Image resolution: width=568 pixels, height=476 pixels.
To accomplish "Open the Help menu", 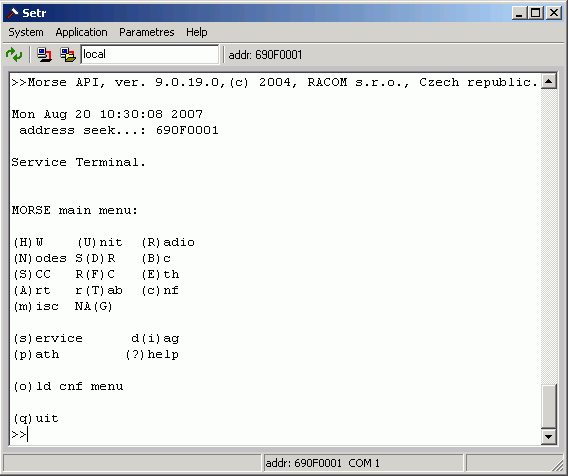I will (x=197, y=32).
